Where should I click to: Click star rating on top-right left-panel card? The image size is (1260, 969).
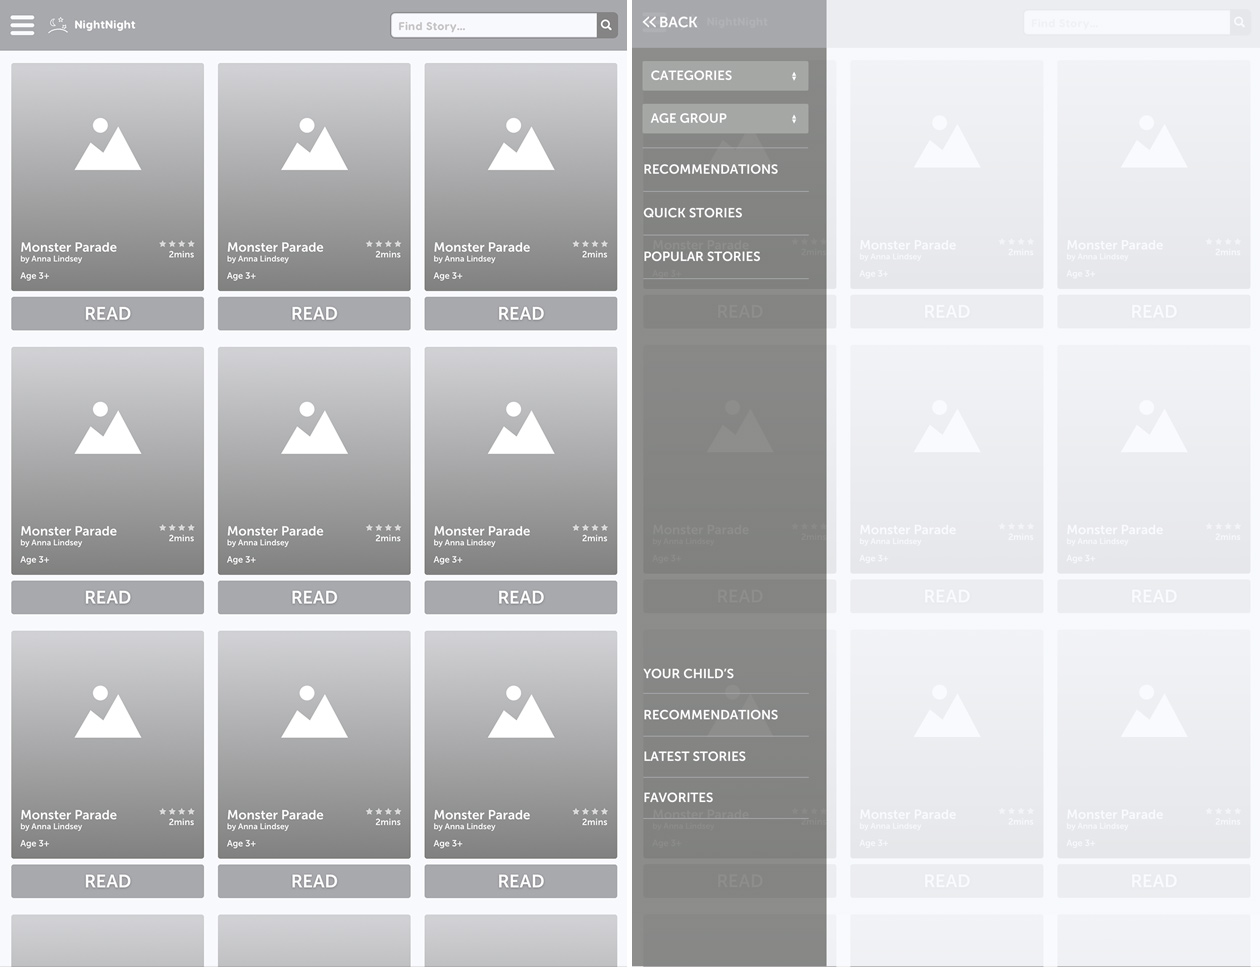(x=590, y=244)
